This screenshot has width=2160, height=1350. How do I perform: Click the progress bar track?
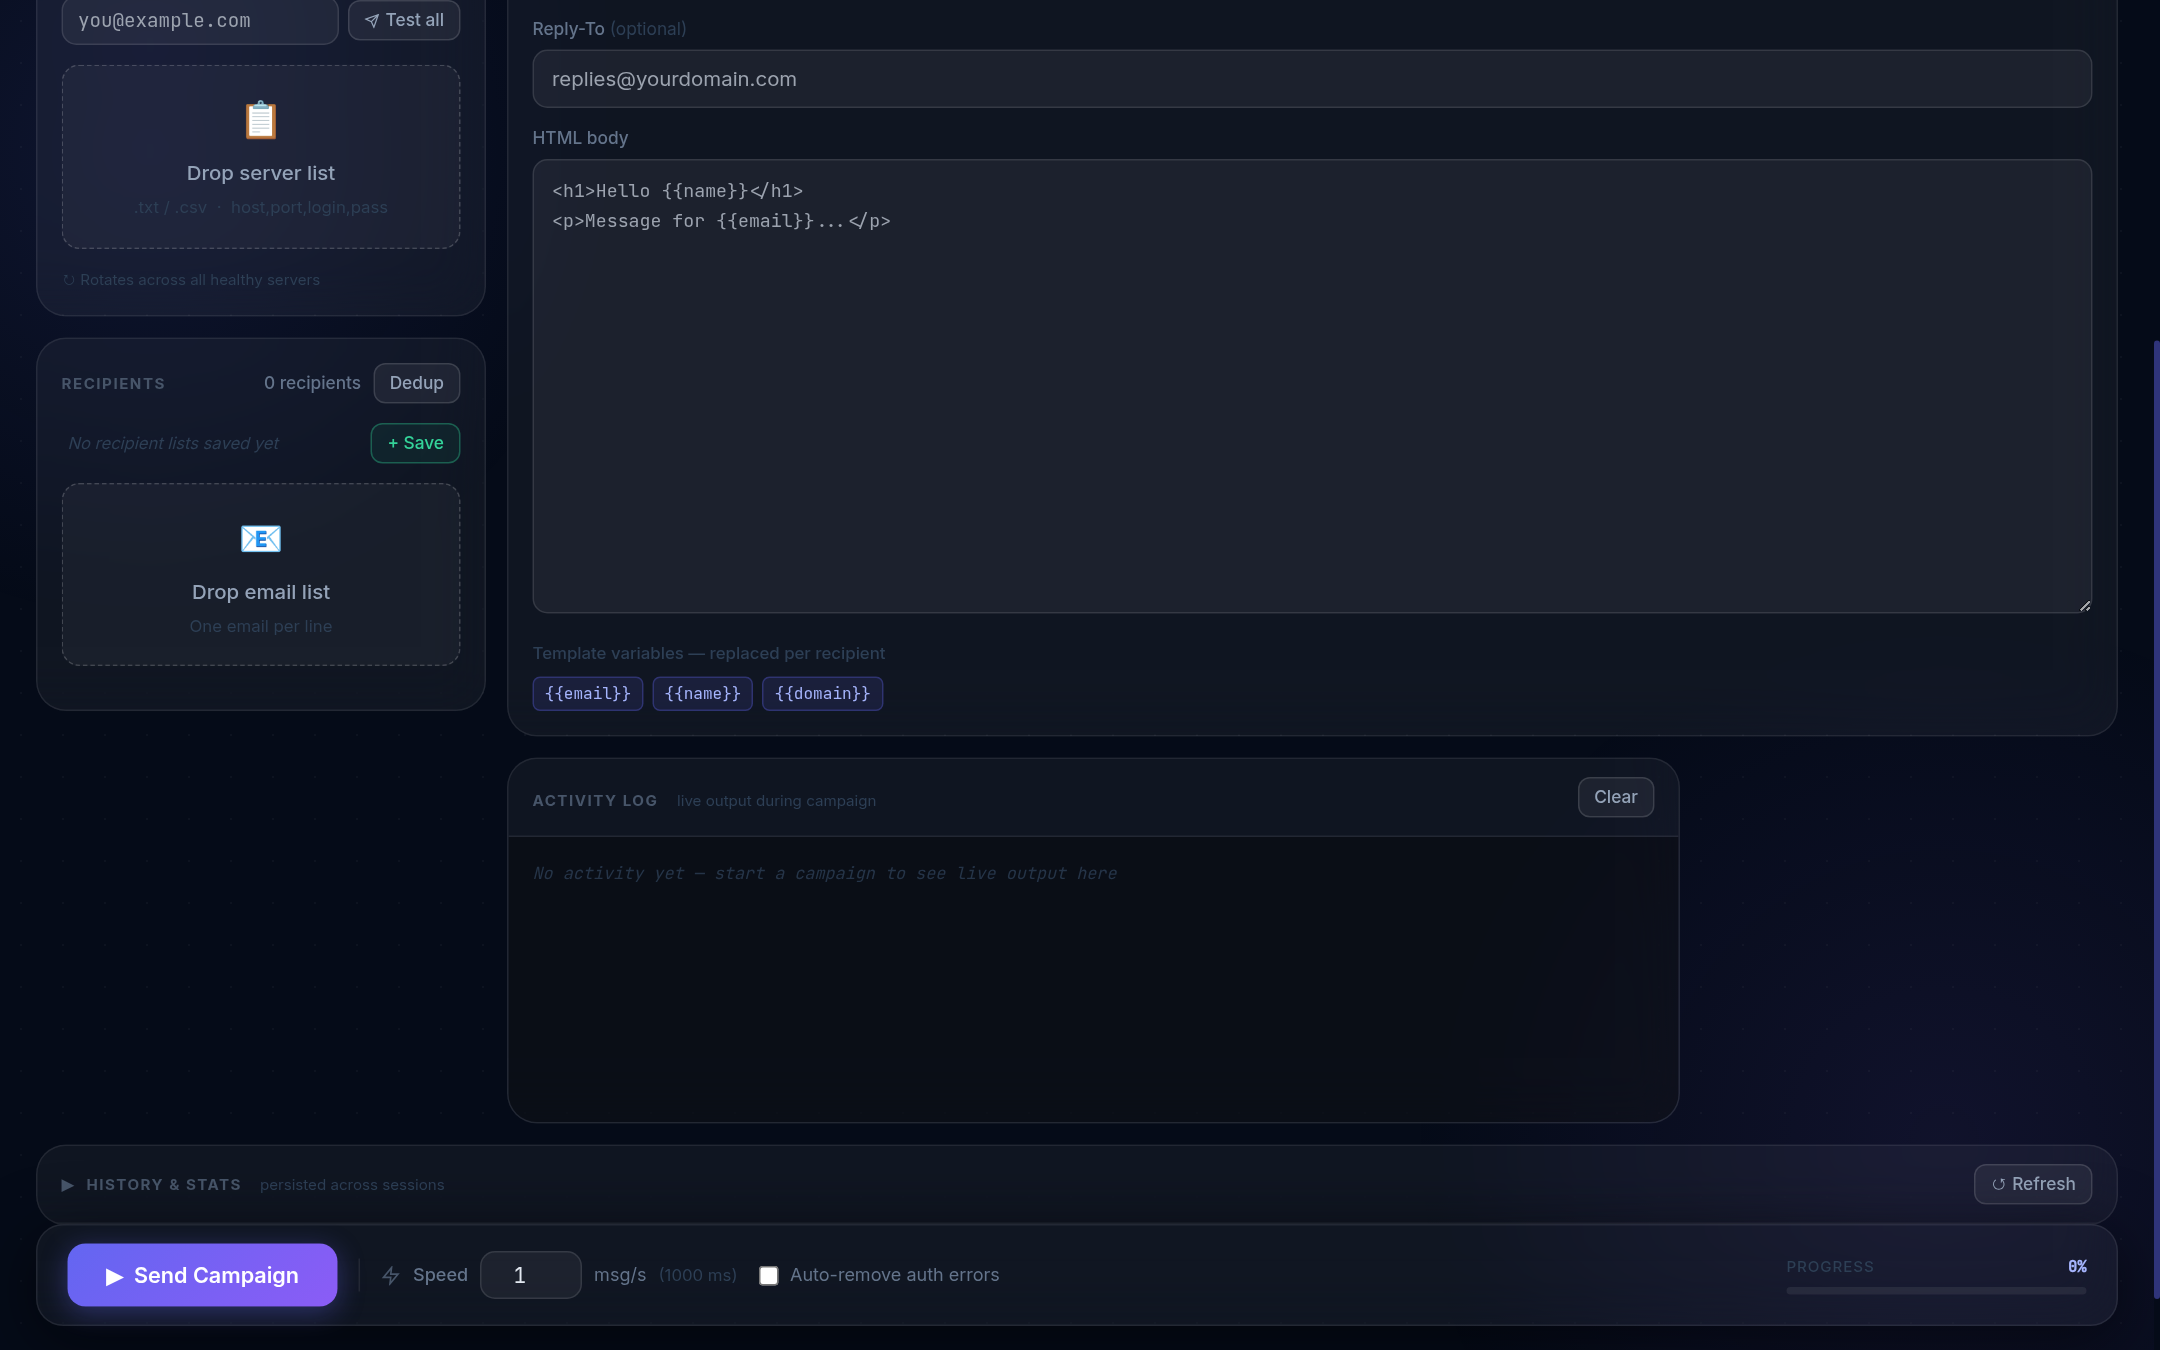pos(1935,1291)
